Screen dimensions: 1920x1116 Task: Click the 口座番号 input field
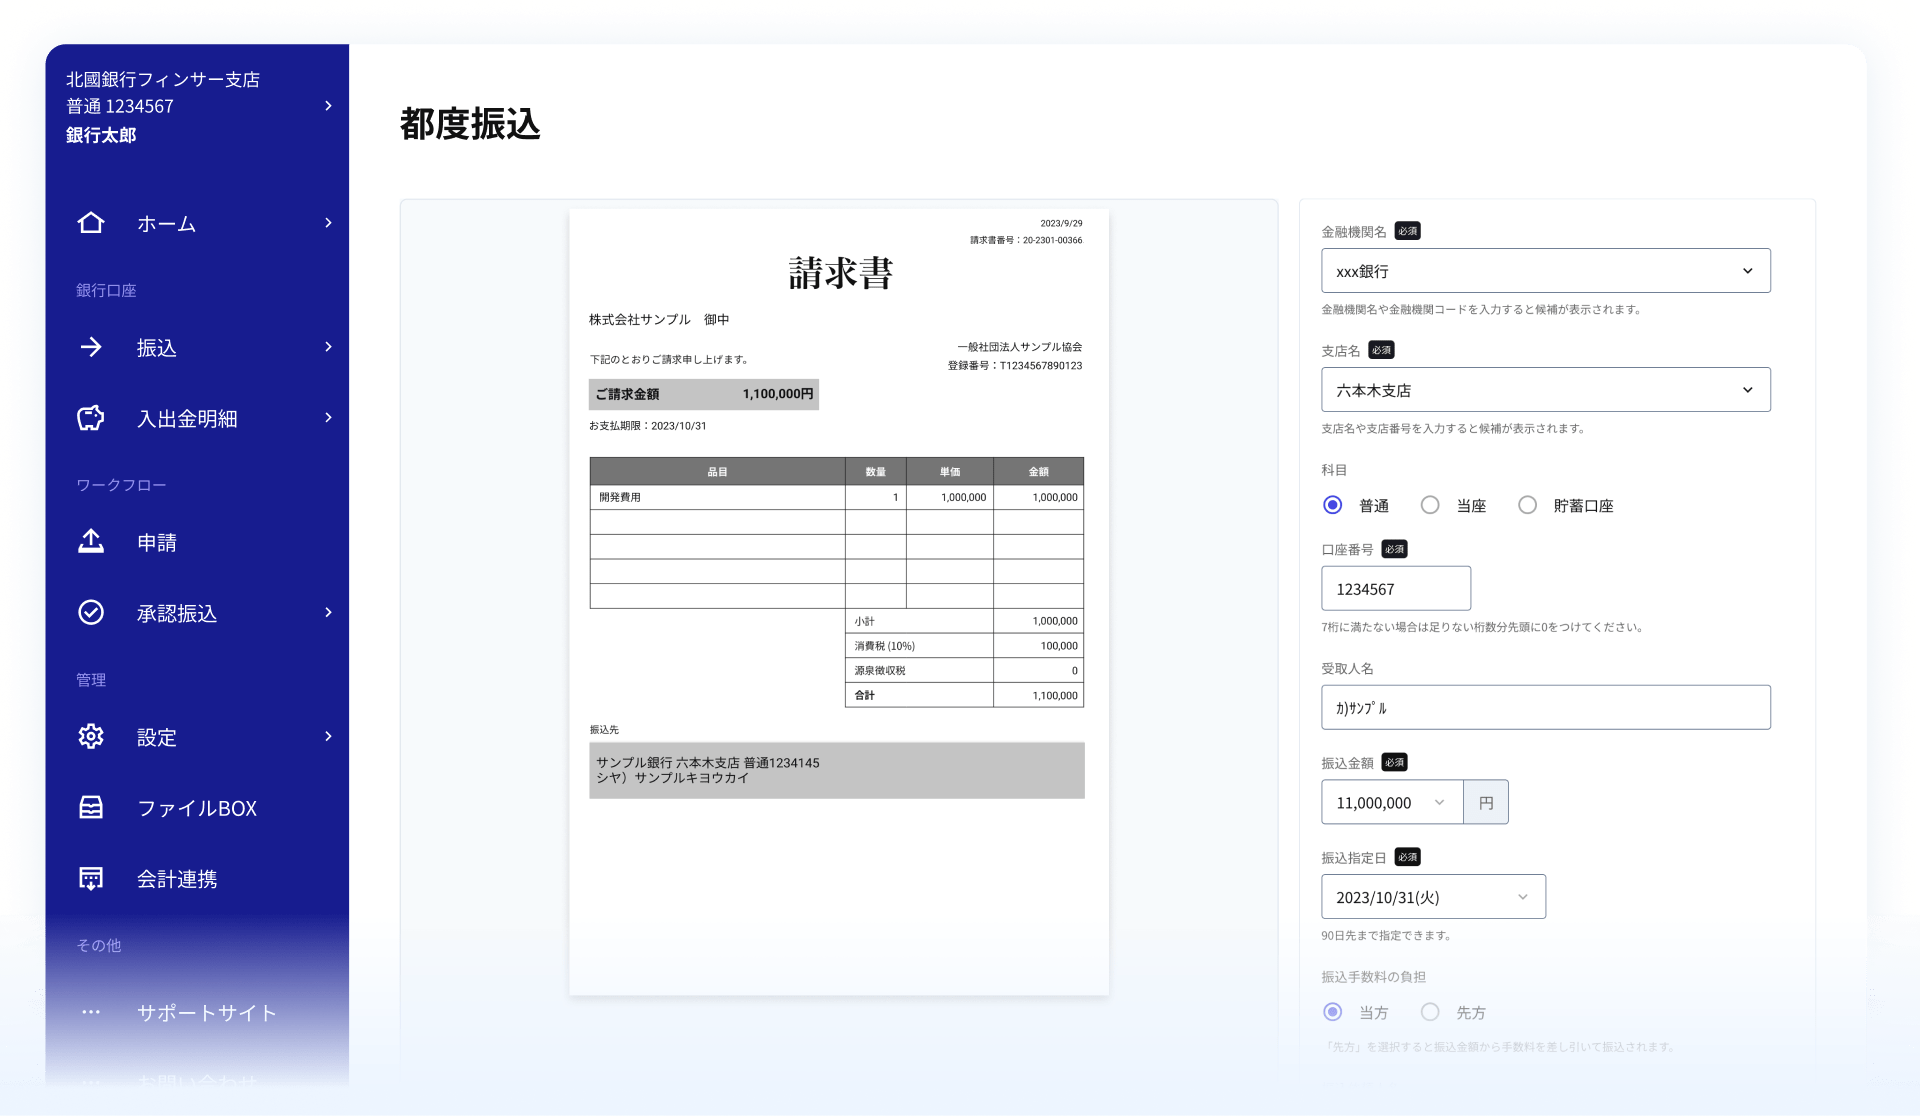[1395, 588]
